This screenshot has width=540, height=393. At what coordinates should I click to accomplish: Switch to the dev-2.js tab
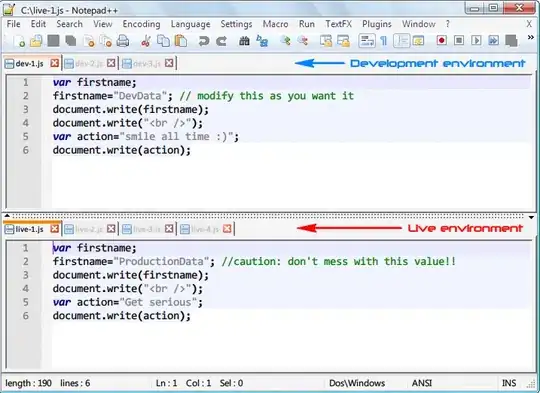click(89, 63)
